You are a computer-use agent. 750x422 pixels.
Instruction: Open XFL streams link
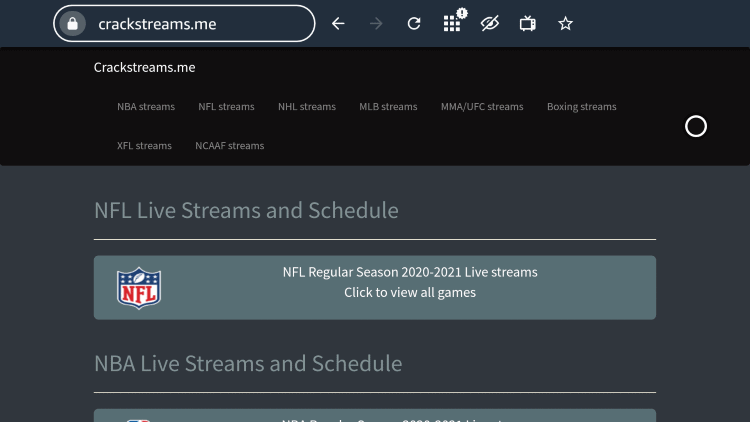(144, 146)
